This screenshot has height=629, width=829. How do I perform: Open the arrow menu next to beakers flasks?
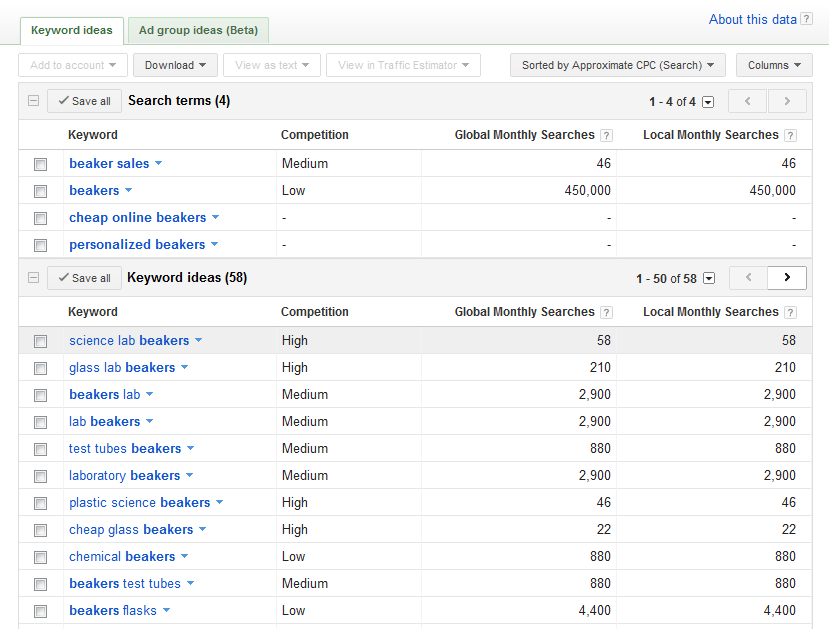(x=166, y=611)
